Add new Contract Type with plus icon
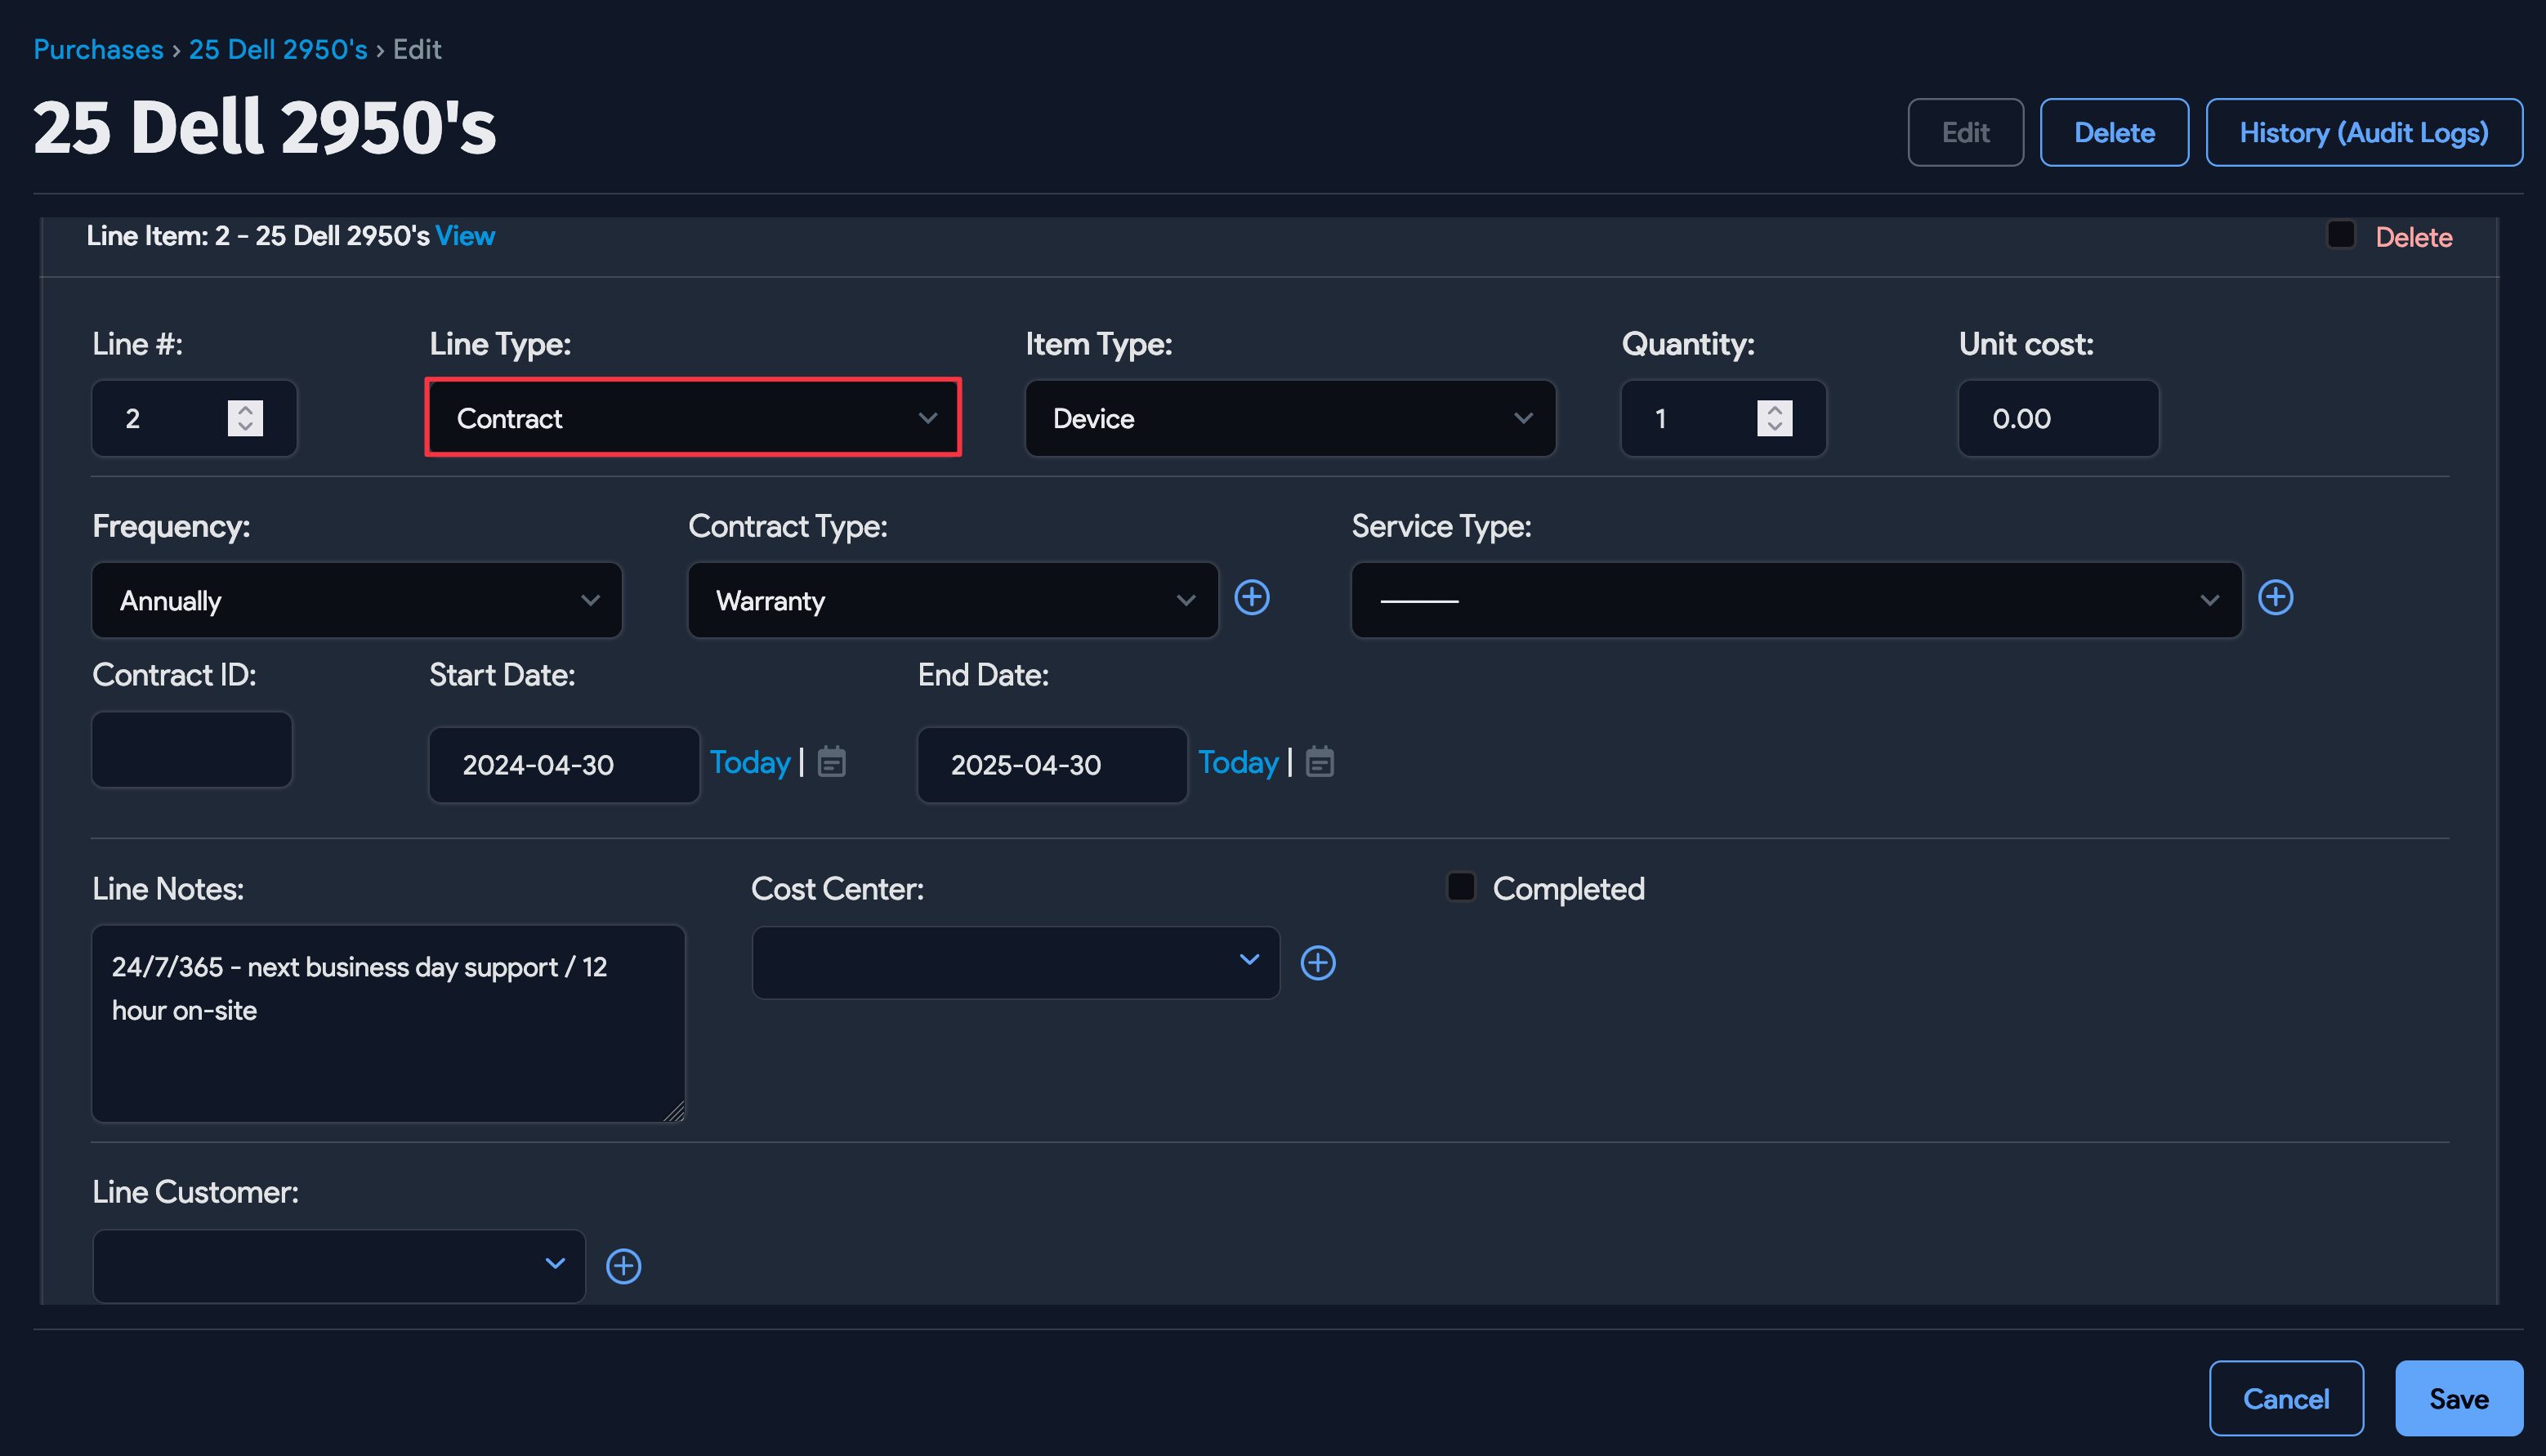Screen dimensions: 2546x1456 (1251, 598)
